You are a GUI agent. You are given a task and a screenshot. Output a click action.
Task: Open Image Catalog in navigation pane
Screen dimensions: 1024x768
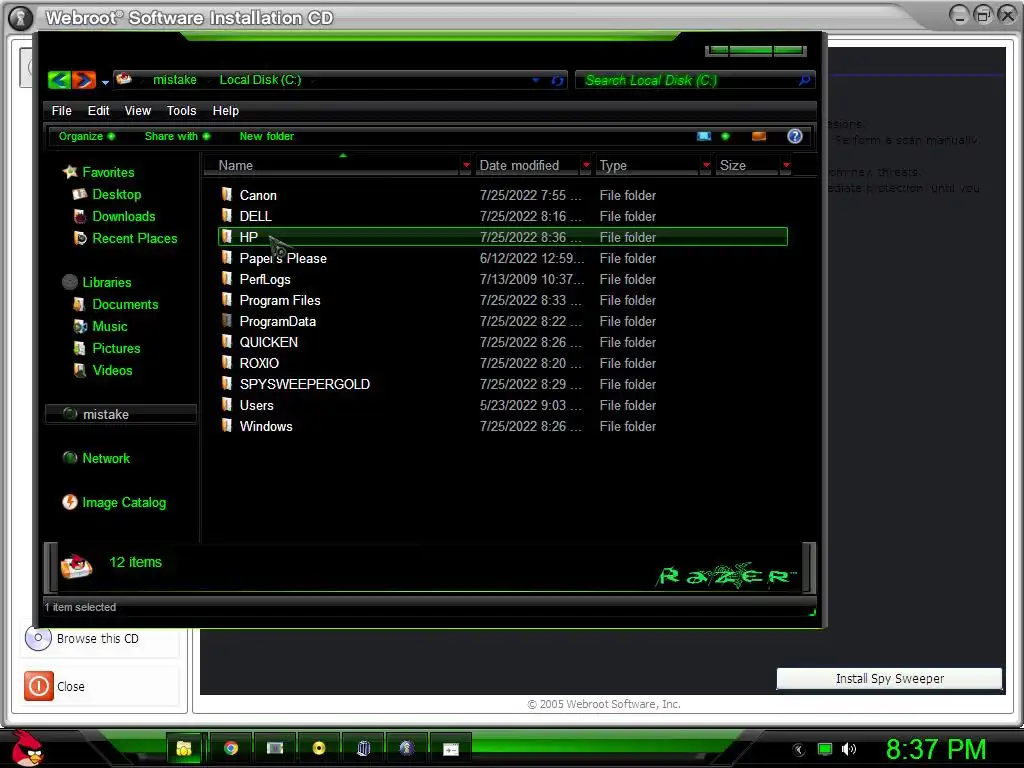coord(123,502)
